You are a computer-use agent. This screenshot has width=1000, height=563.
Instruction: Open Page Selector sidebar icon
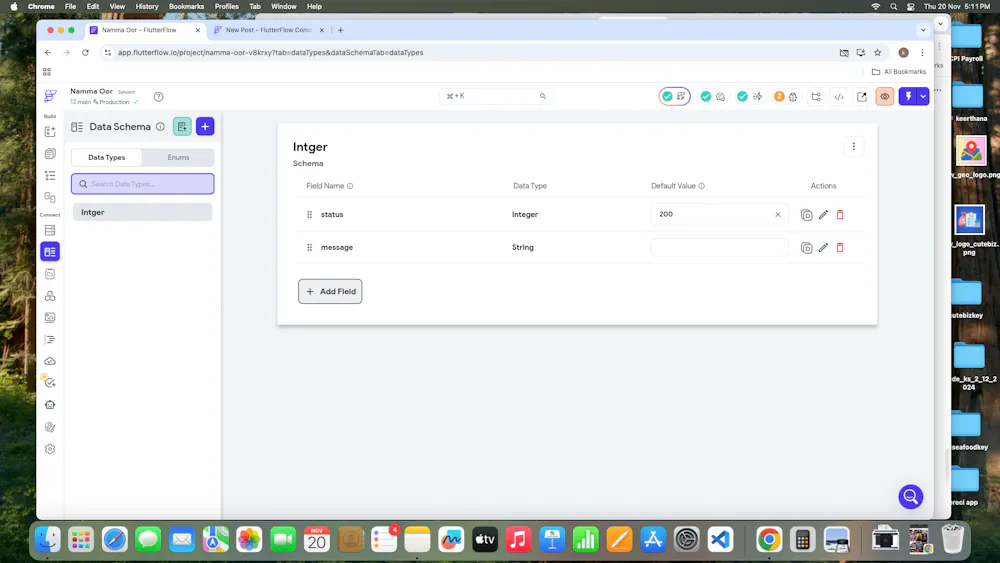pos(50,154)
